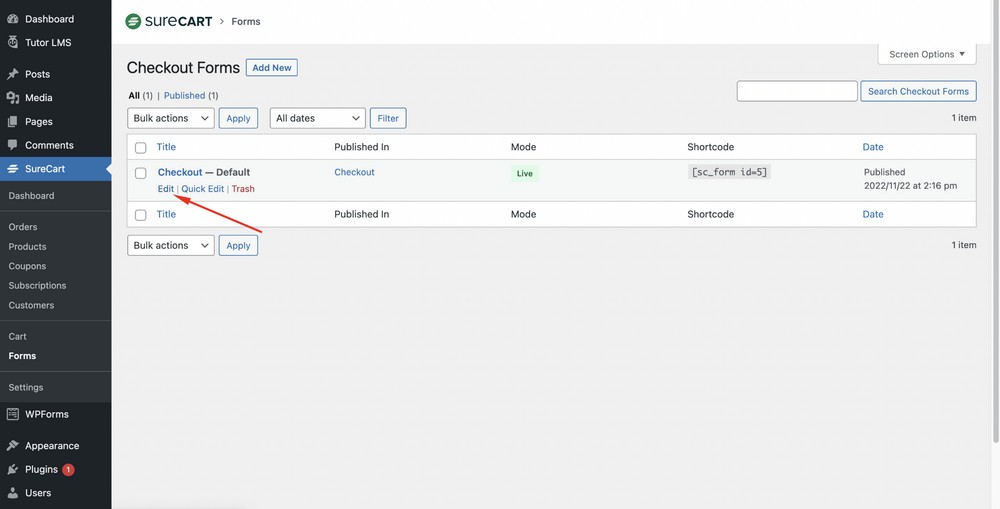
Task: Click the Comments bubble icon
Action: tap(12, 145)
